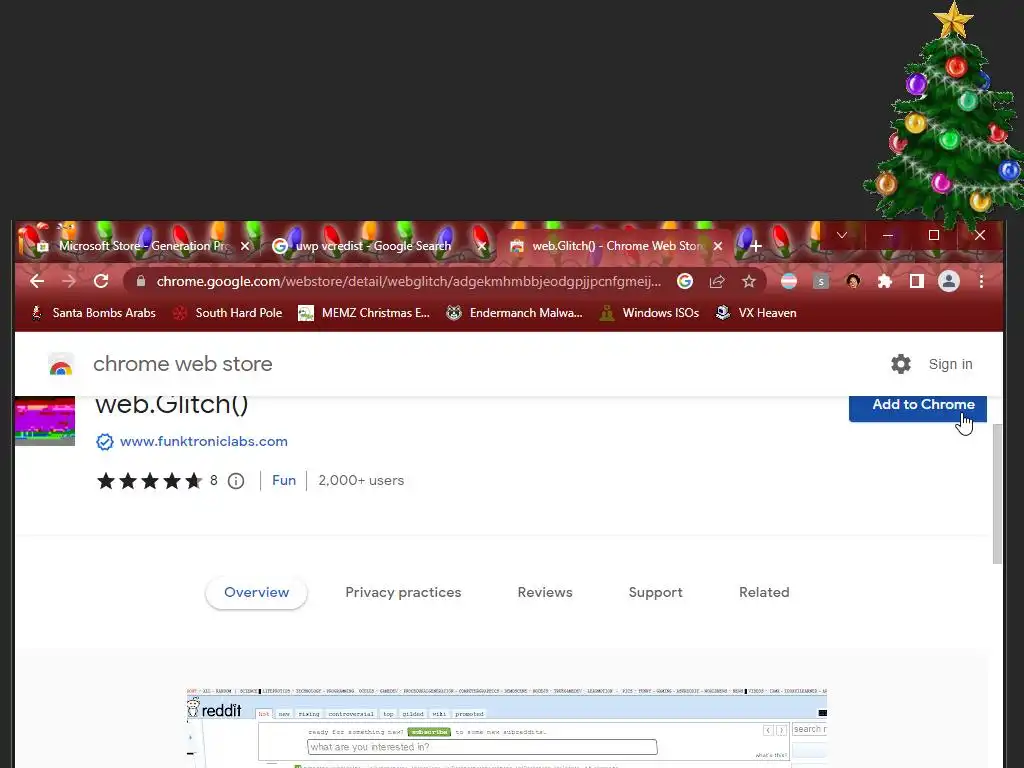Close the uwp vcredist Google Search tab

pyautogui.click(x=482, y=246)
